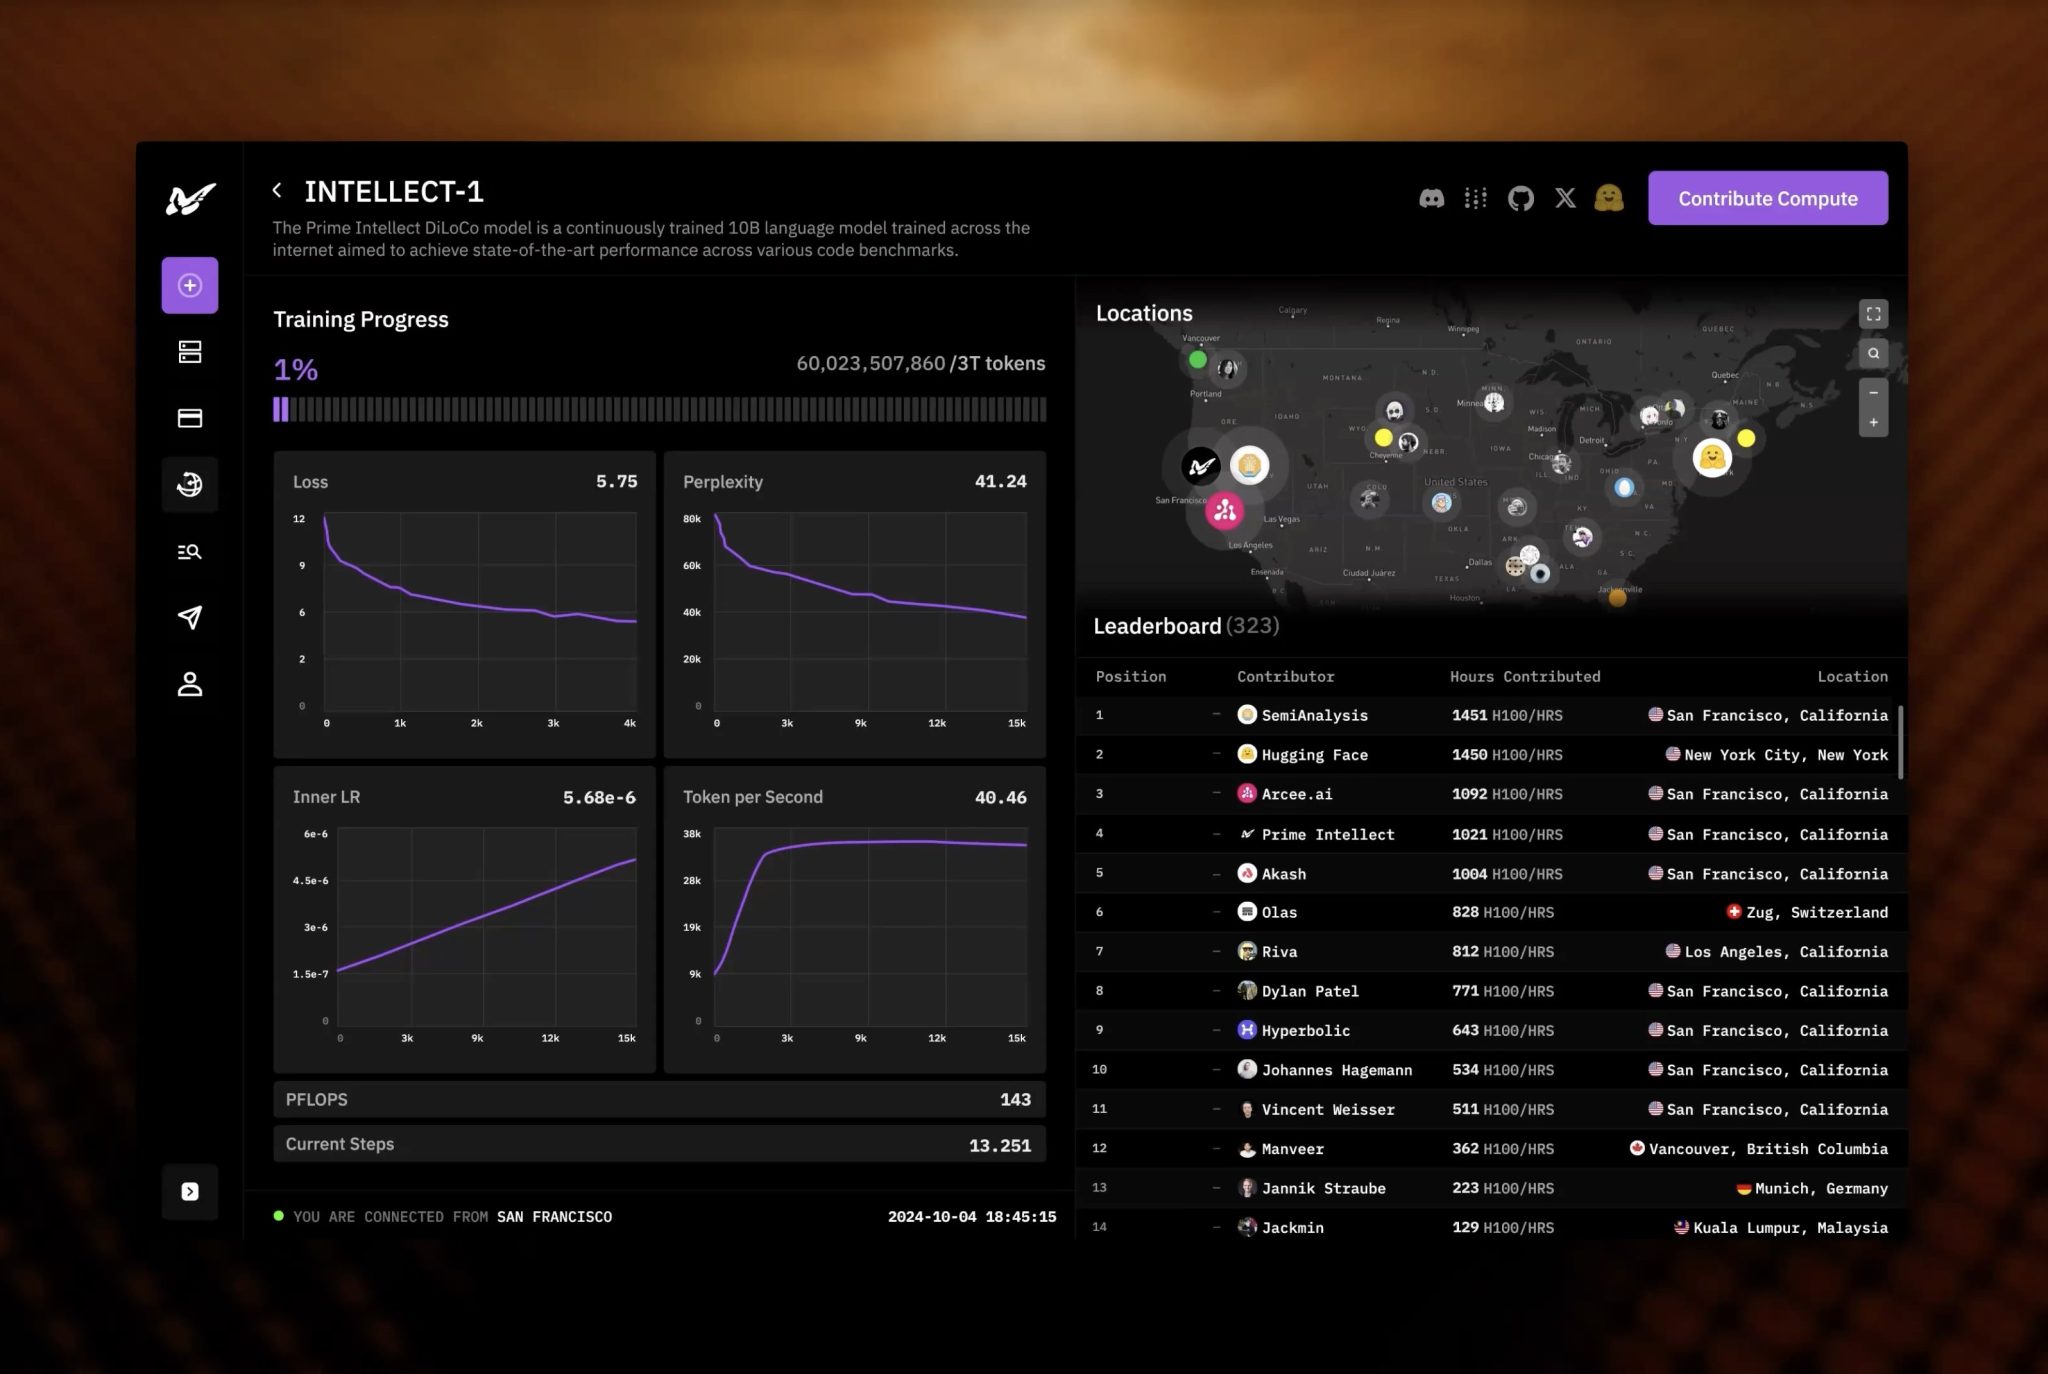This screenshot has width=2048, height=1374.
Task: Click the purple plus button in sidebar
Action: pyautogui.click(x=190, y=286)
